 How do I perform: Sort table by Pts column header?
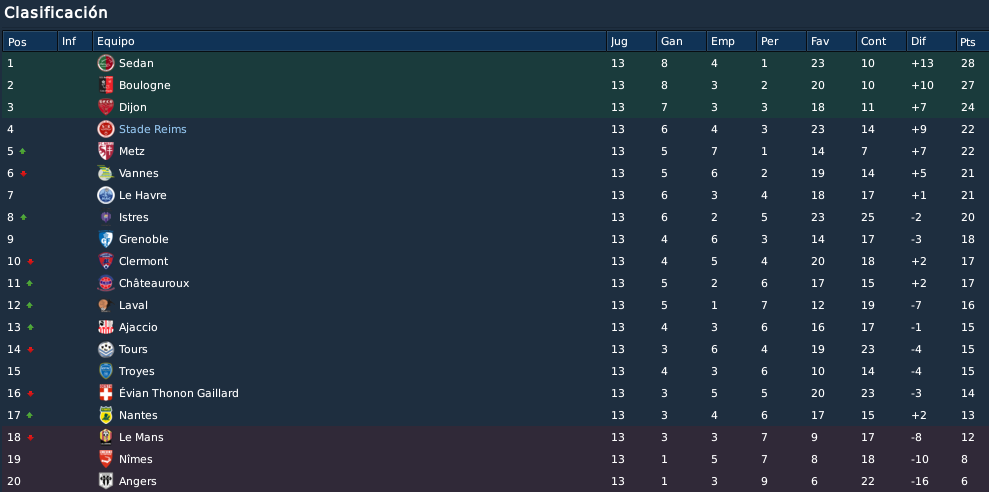pos(972,42)
